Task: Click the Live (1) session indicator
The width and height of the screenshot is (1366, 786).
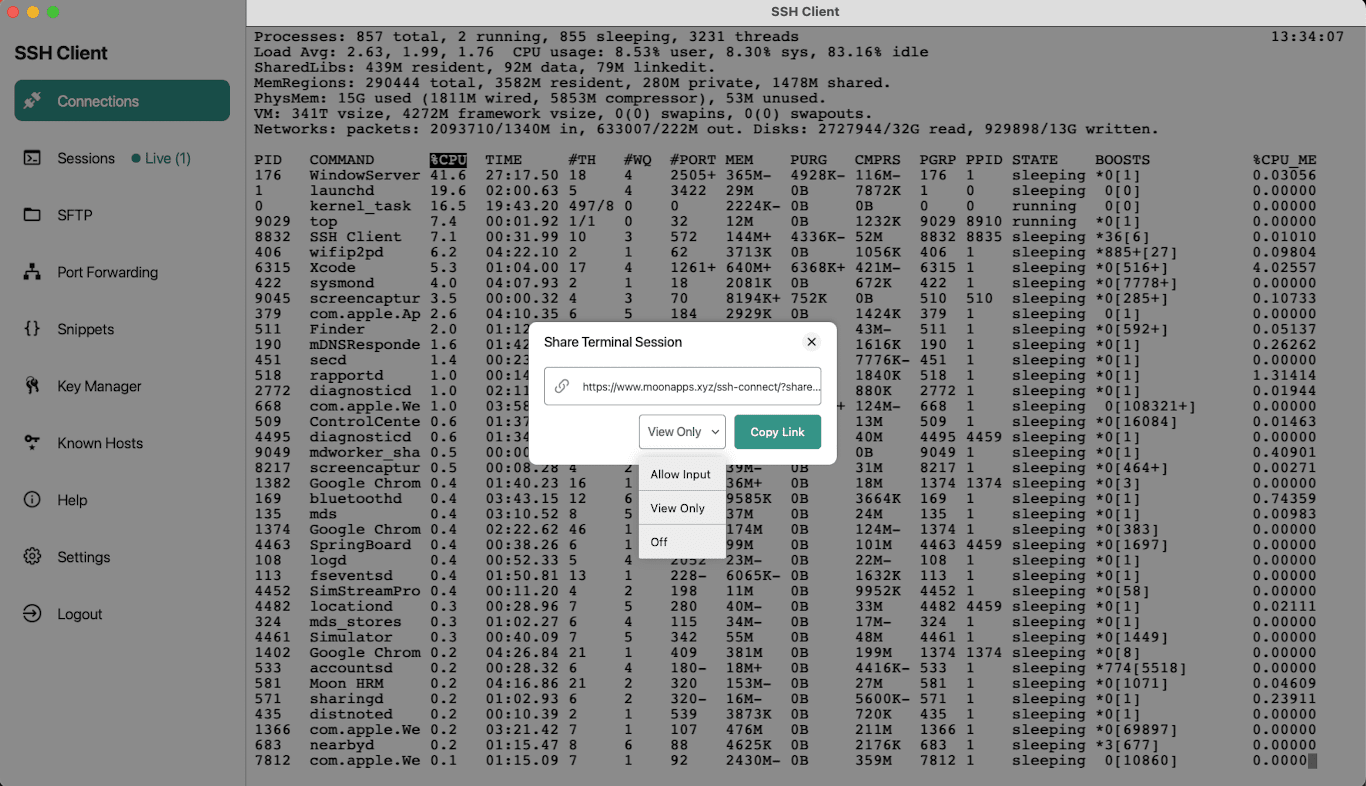Action: click(161, 158)
